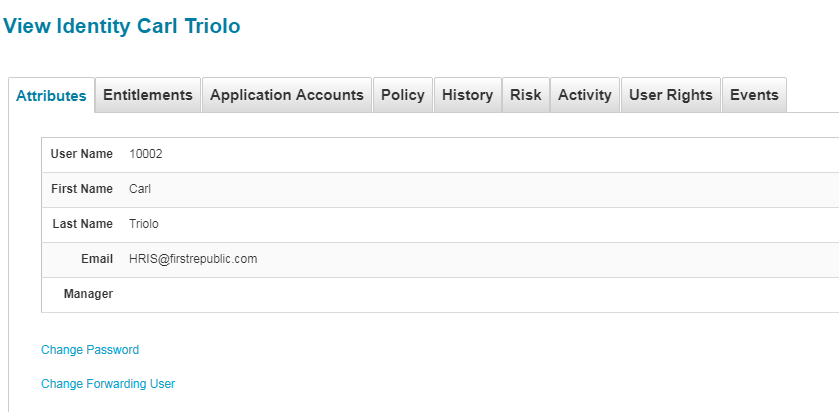Click the User Name row label

click(x=81, y=154)
